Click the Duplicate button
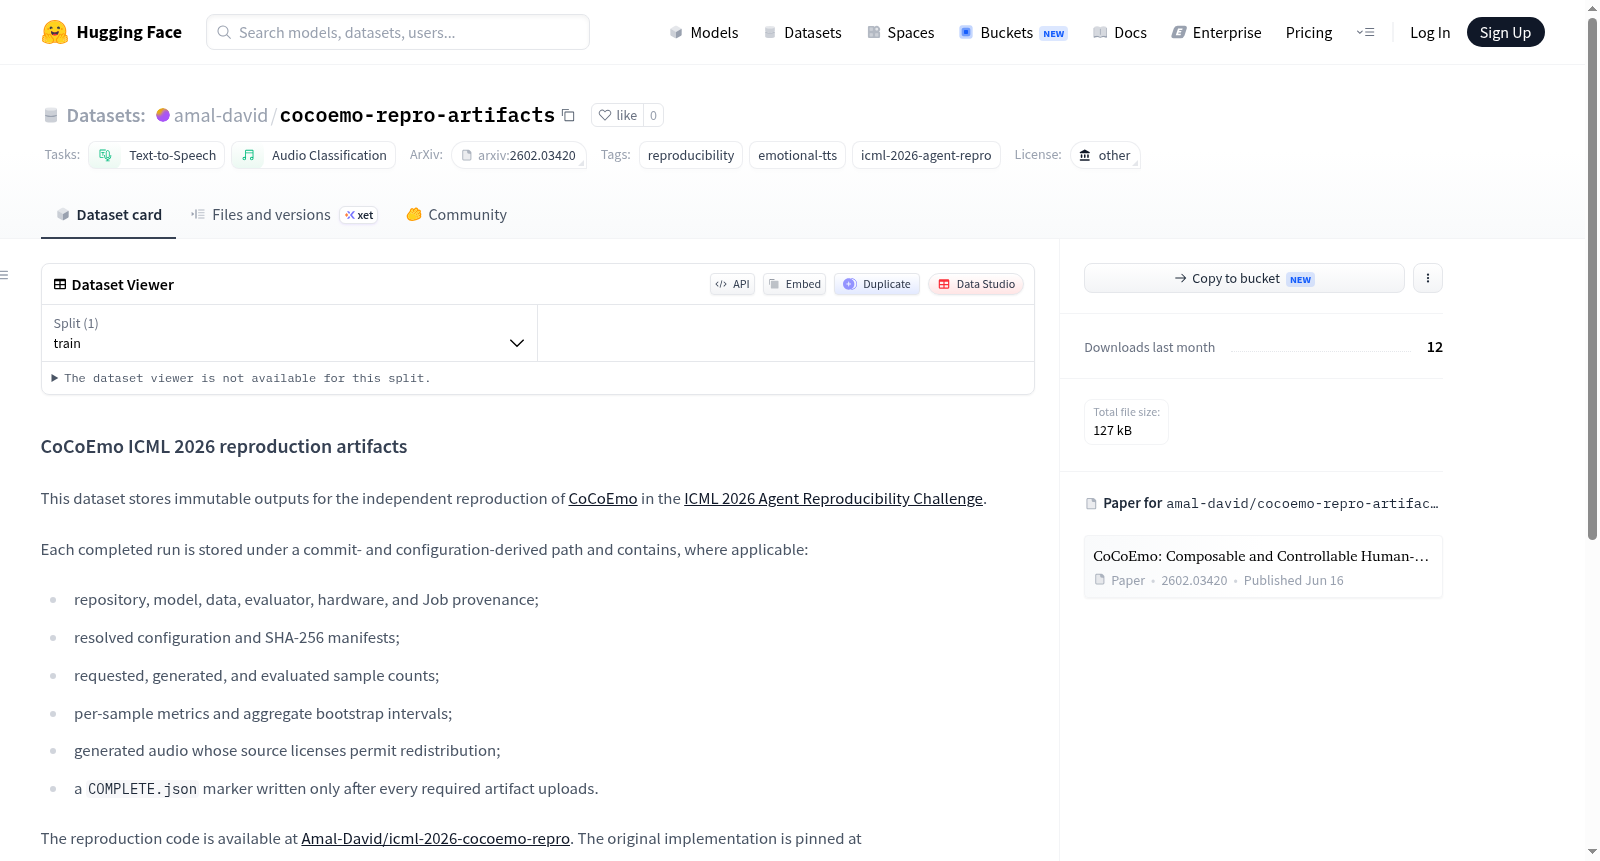Screen dimensions: 1600x861 click(877, 284)
